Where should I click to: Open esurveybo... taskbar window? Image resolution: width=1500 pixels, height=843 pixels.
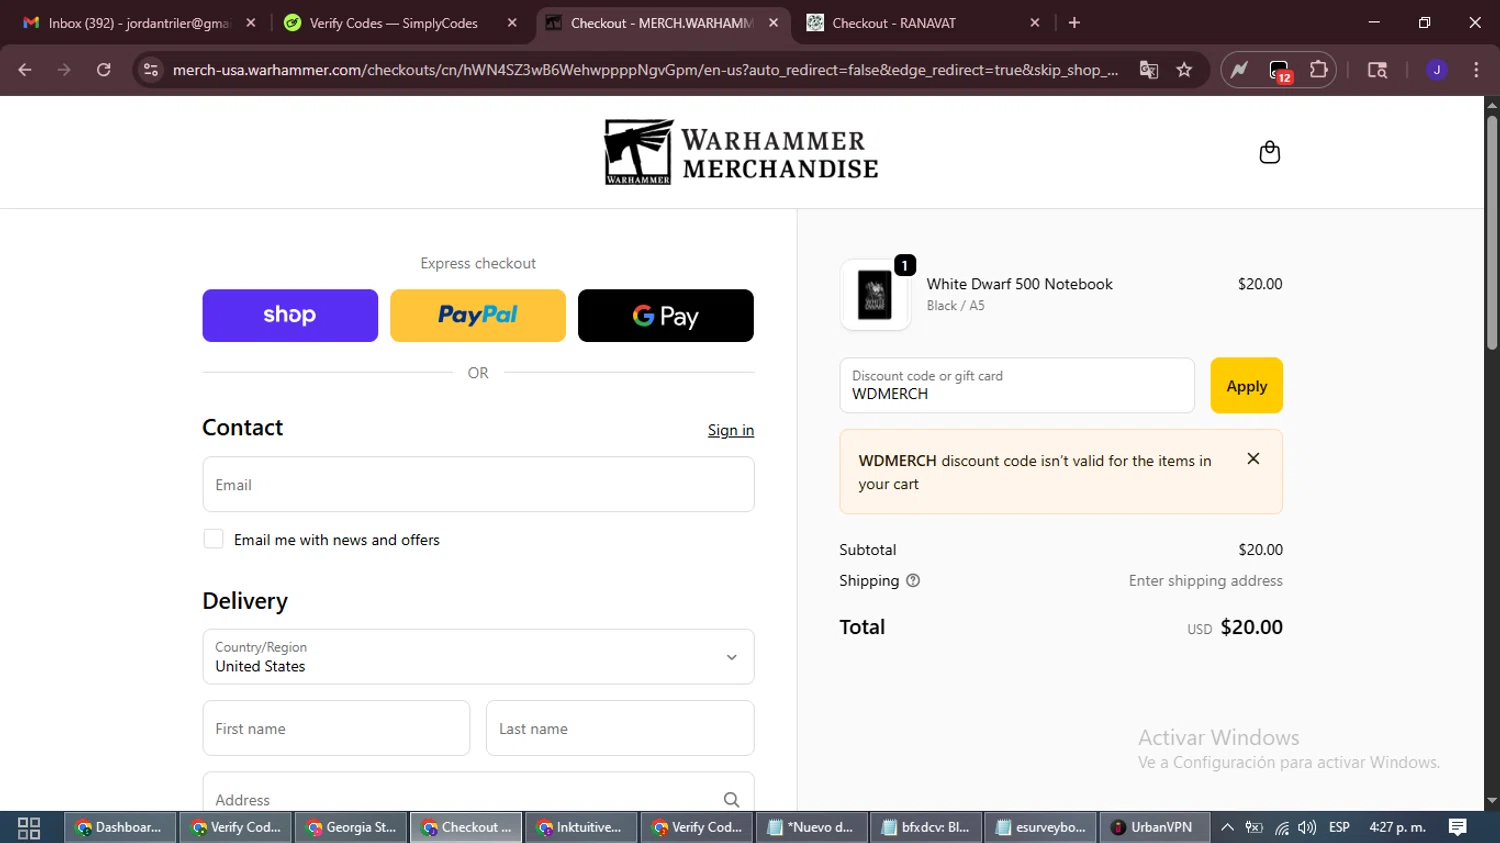tap(1041, 828)
